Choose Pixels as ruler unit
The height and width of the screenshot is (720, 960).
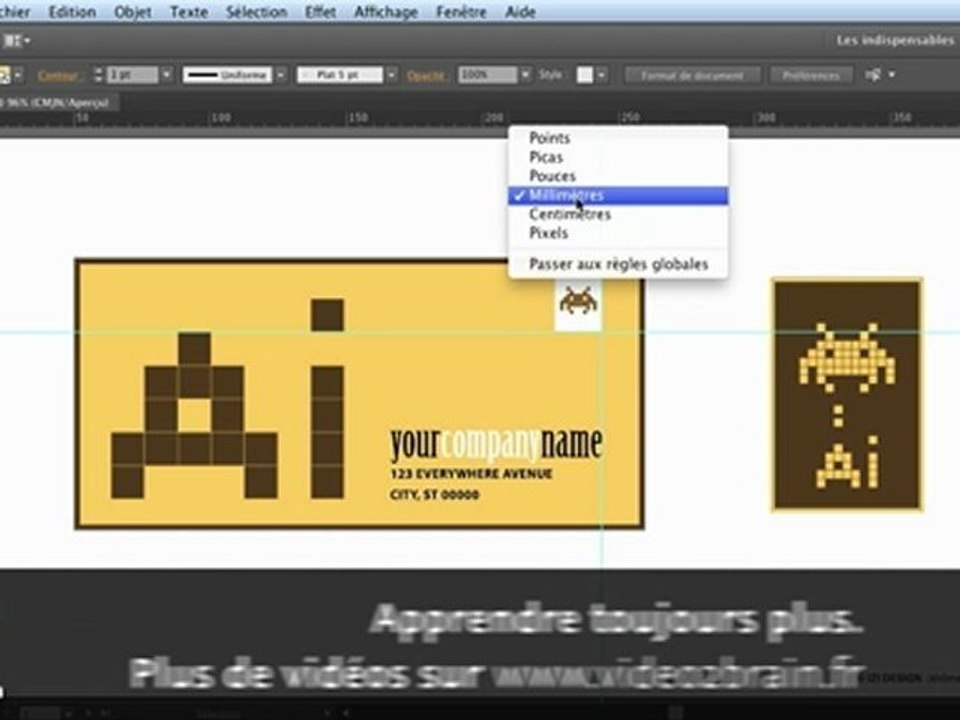pyautogui.click(x=618, y=233)
